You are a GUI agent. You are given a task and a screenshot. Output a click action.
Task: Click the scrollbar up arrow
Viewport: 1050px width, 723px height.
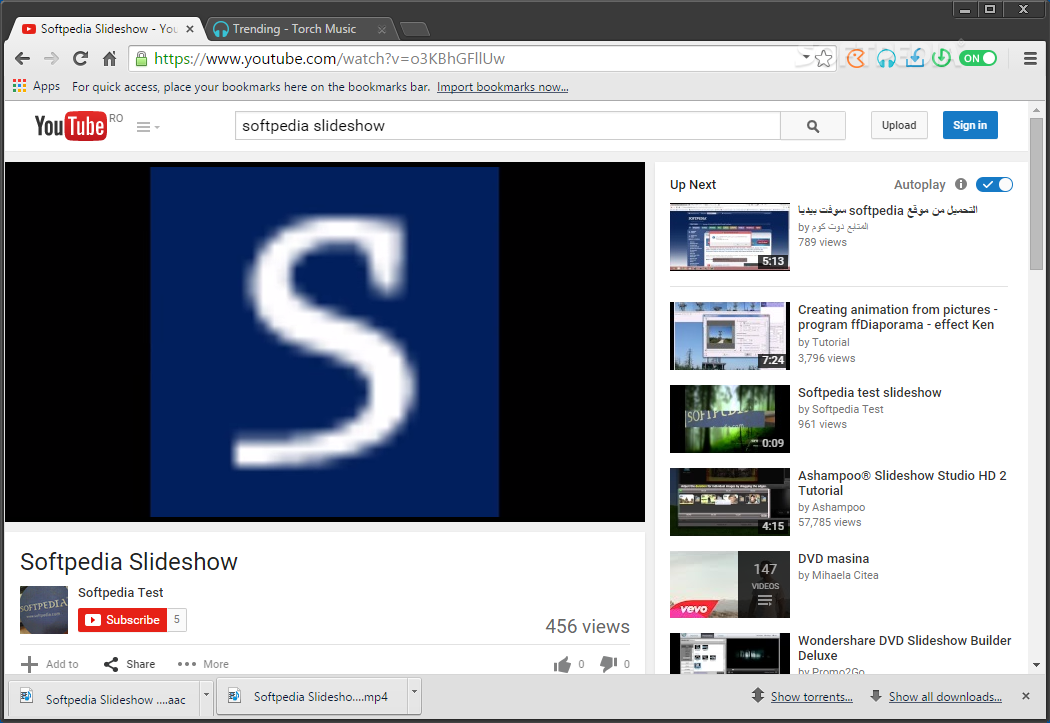click(x=1036, y=110)
